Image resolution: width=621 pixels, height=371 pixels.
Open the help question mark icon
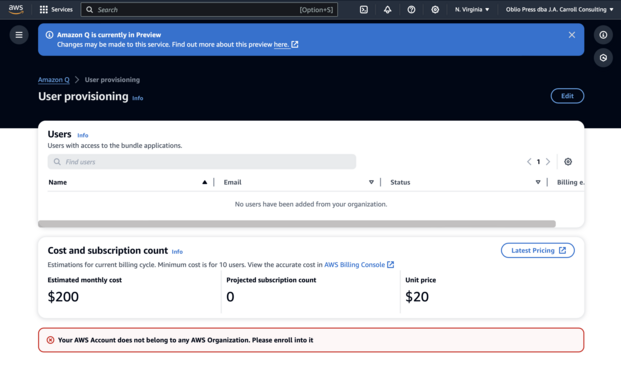pyautogui.click(x=411, y=10)
